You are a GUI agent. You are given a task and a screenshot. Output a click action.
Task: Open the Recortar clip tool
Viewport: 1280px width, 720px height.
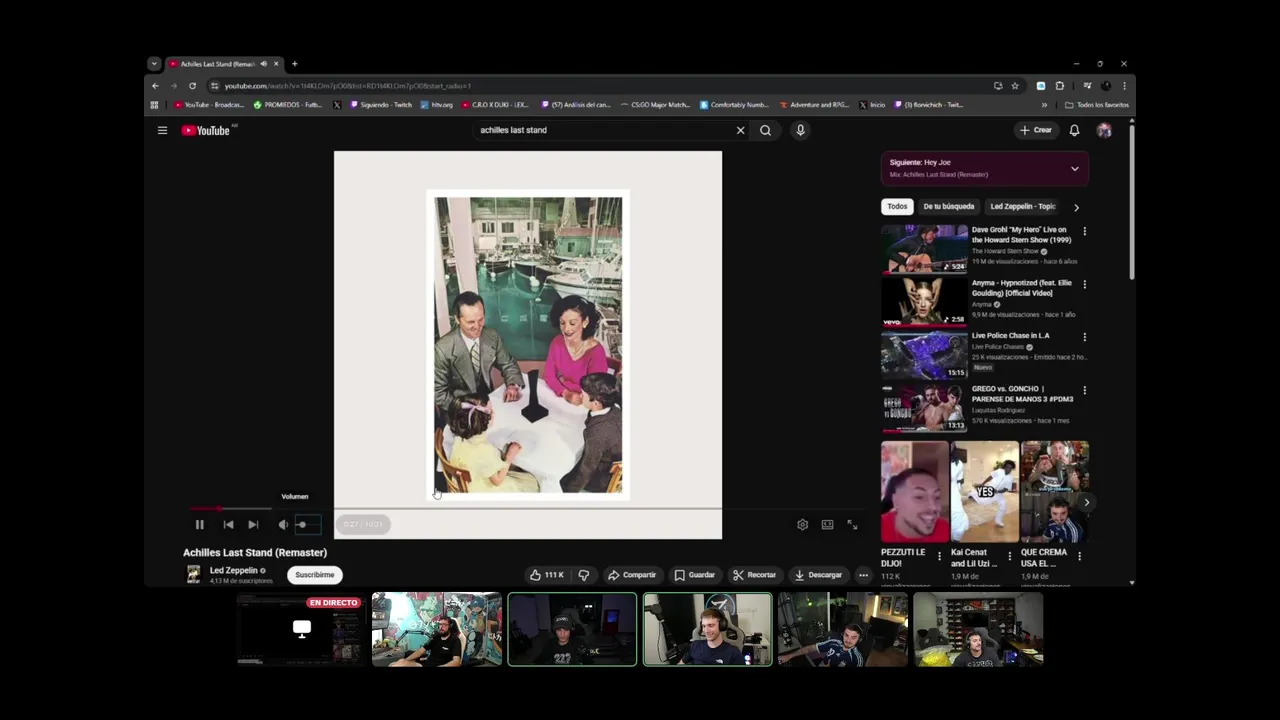[754, 575]
